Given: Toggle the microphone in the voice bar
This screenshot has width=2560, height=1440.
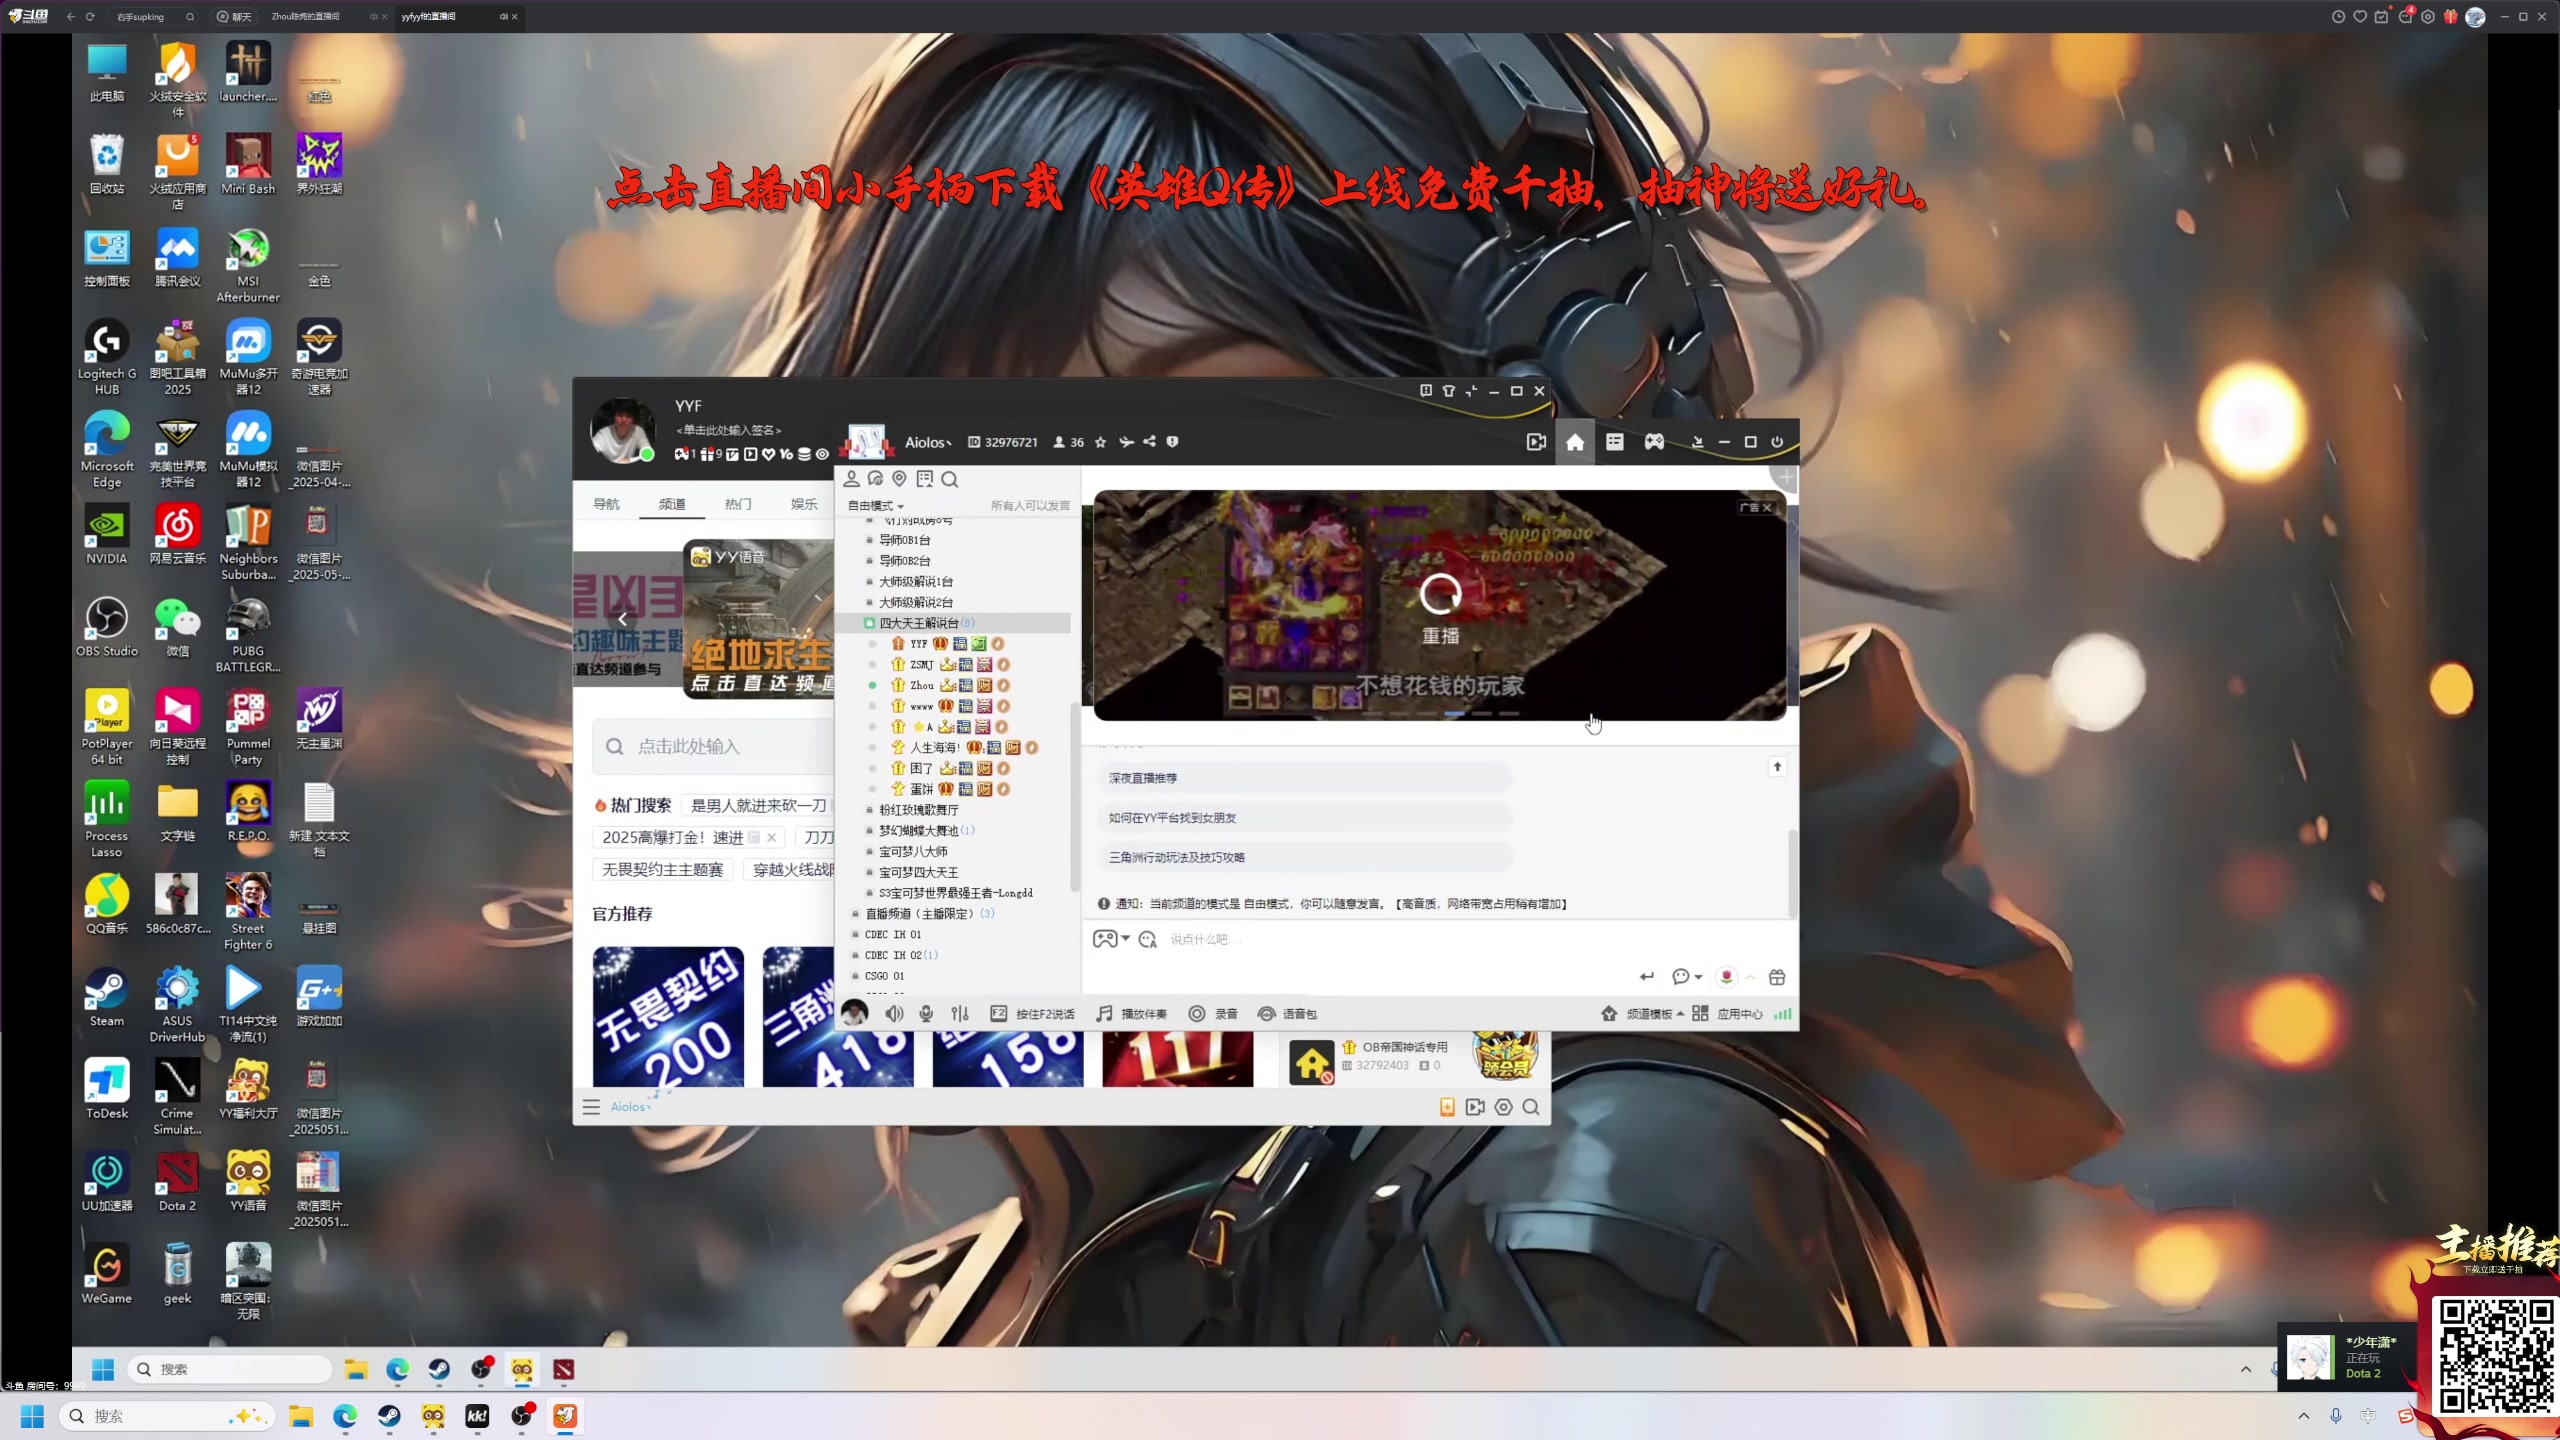Looking at the screenshot, I should coord(926,1014).
